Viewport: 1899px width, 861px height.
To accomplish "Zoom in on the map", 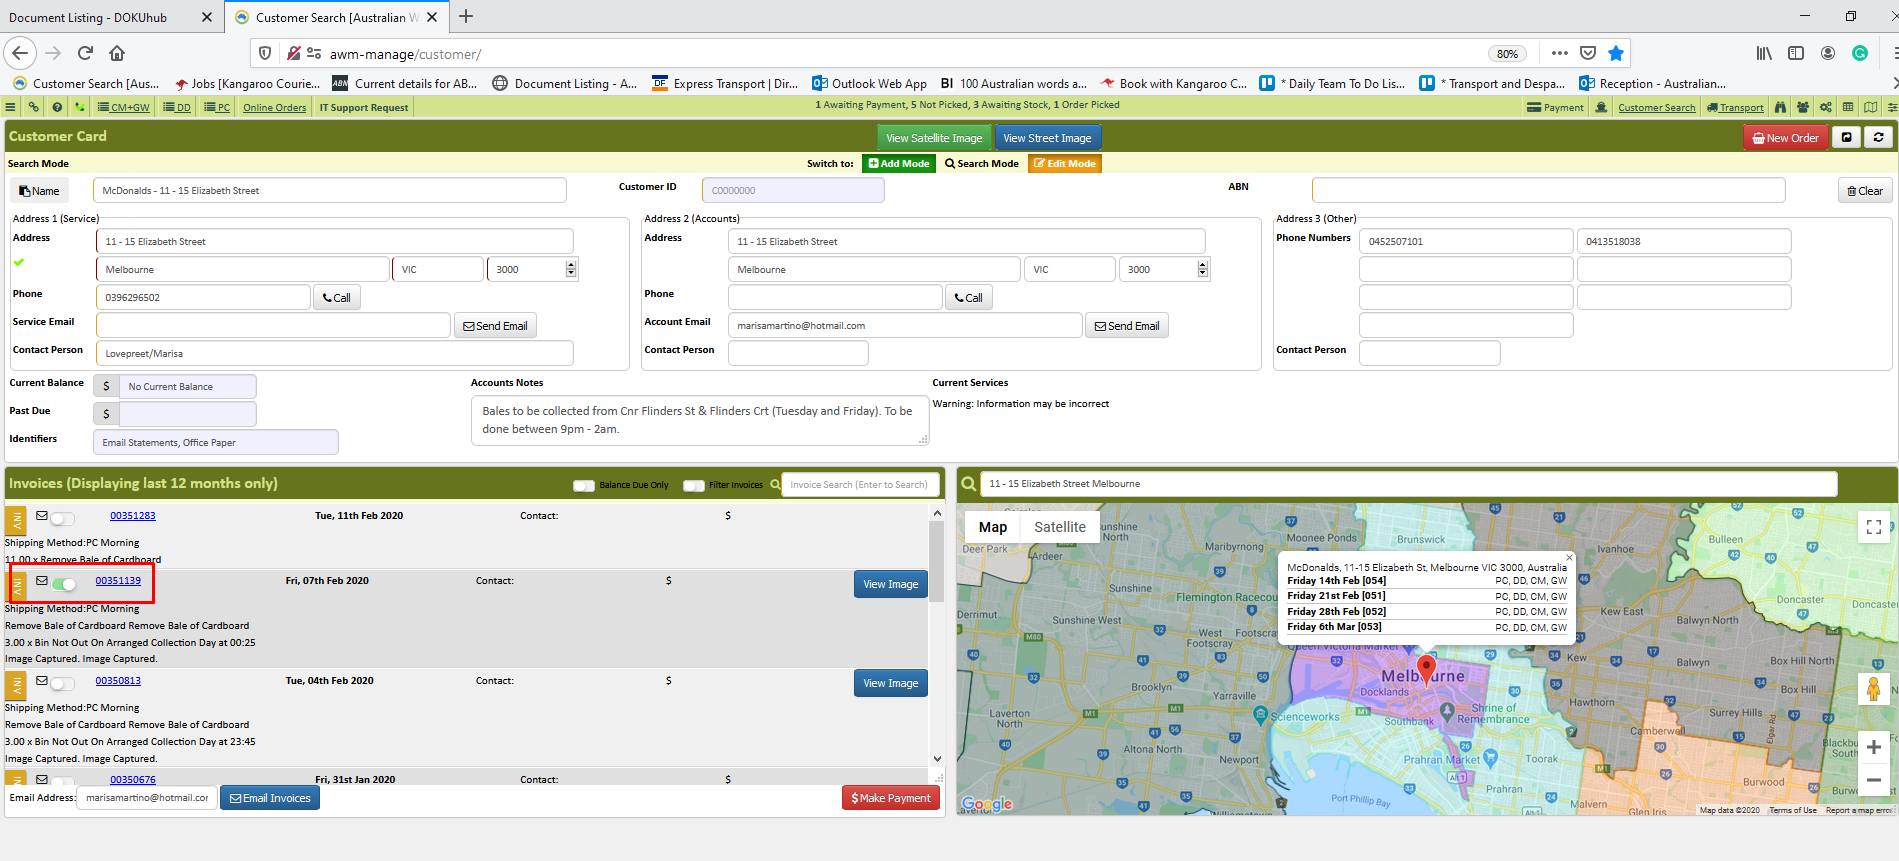I will point(1874,747).
